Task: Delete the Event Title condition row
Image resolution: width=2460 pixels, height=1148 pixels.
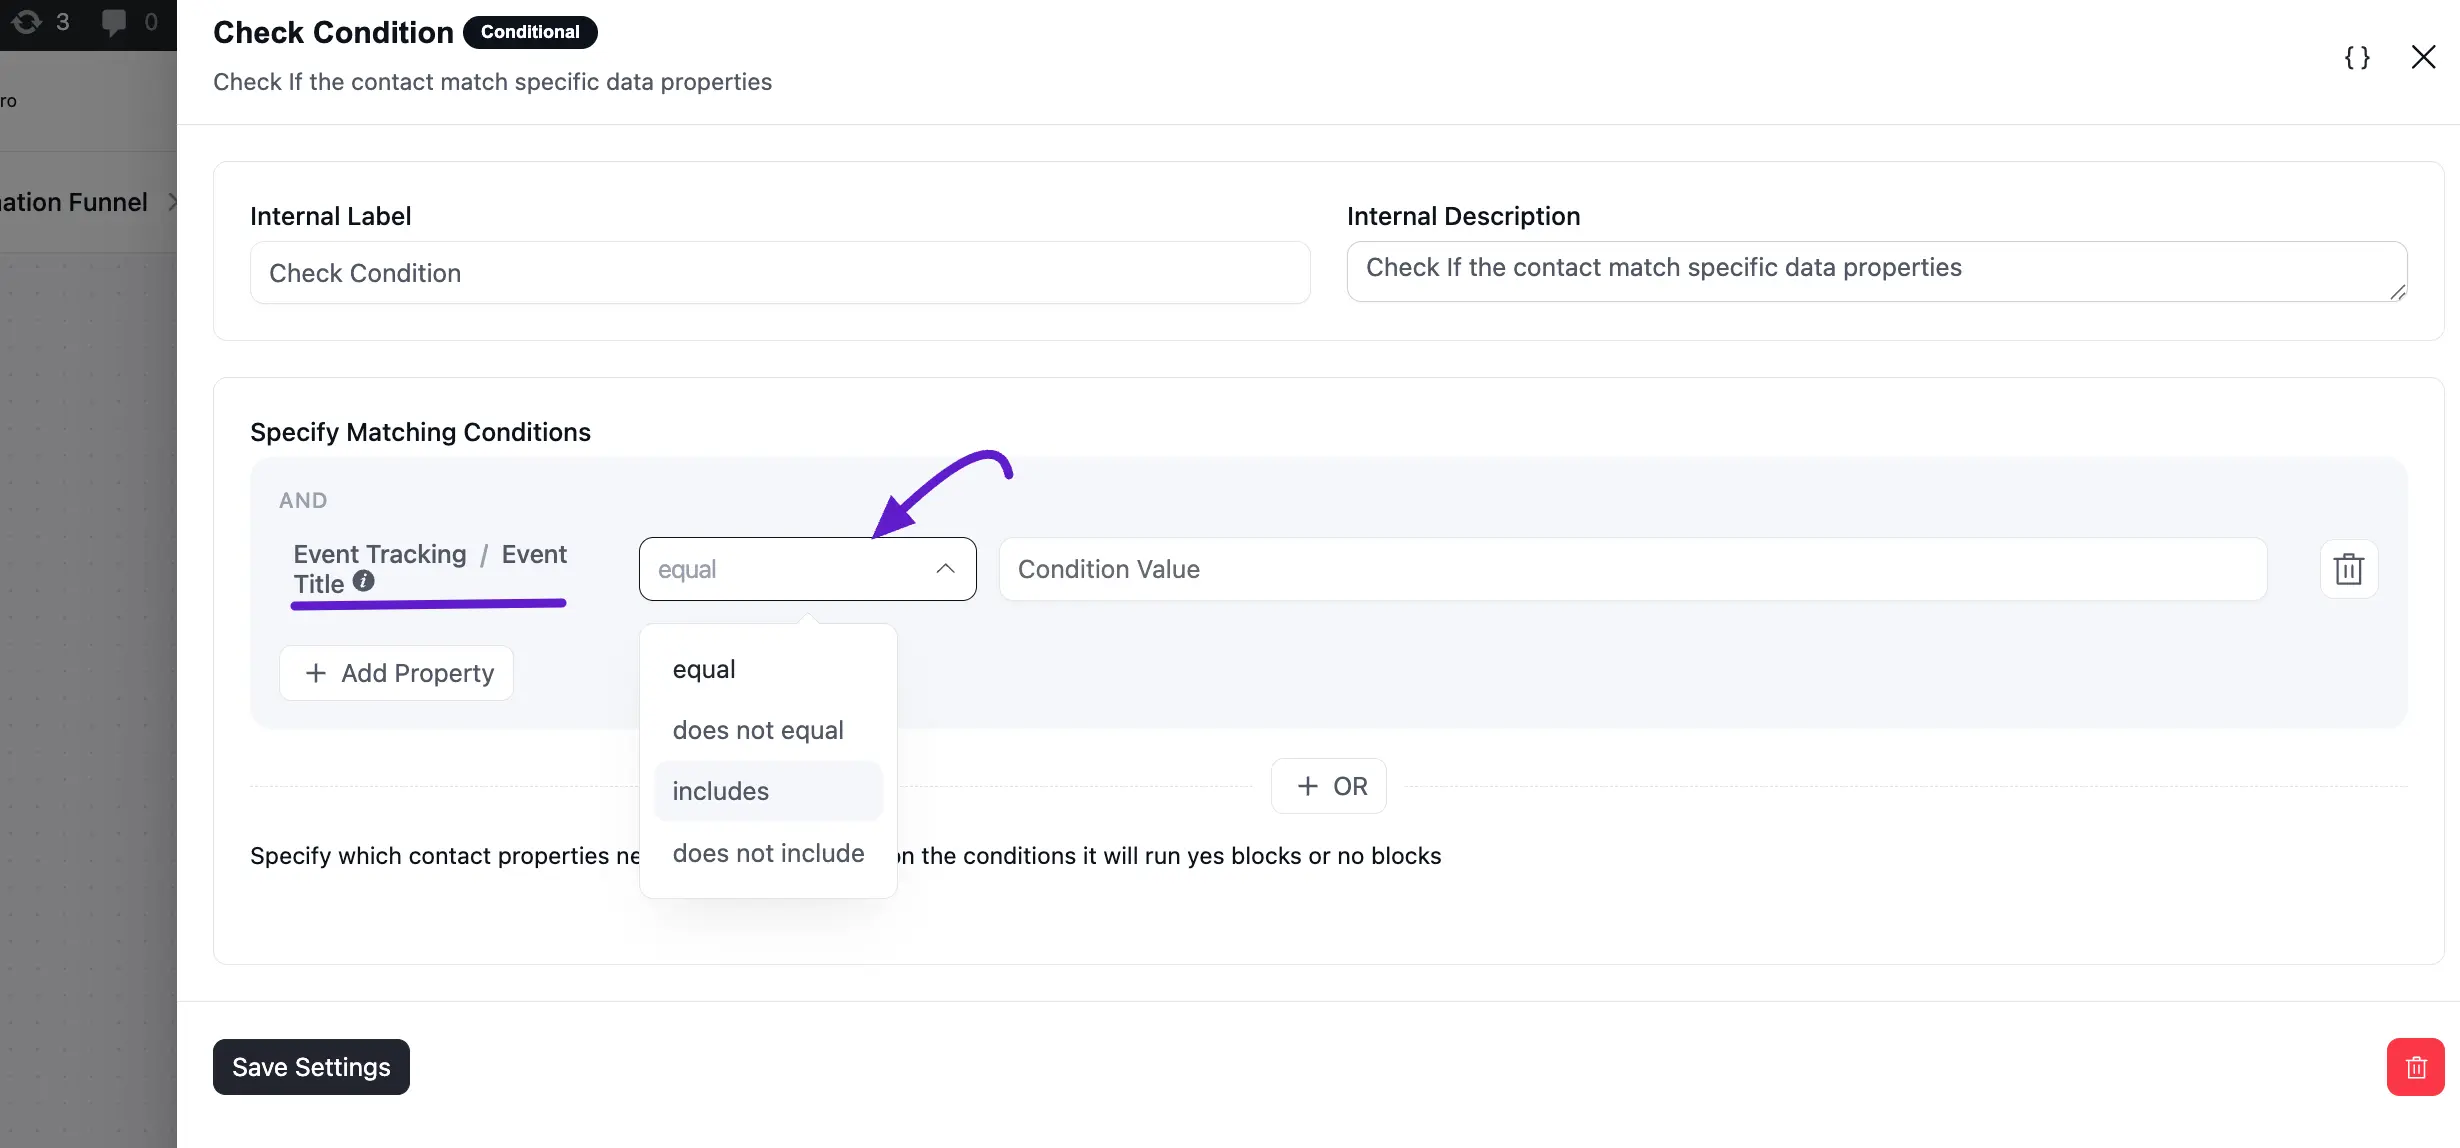Action: (2348, 569)
